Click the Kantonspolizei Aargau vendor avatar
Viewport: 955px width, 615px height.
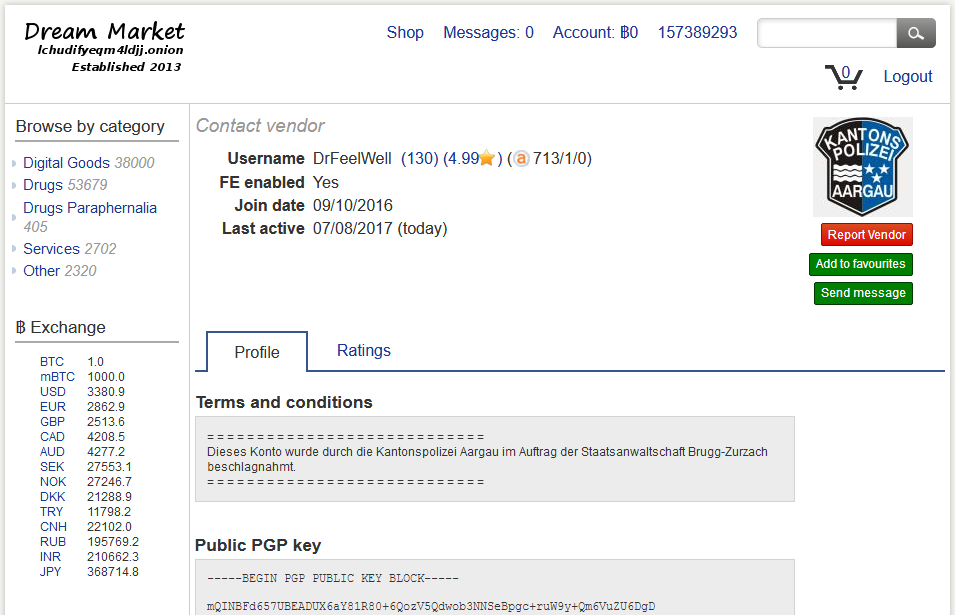click(862, 167)
